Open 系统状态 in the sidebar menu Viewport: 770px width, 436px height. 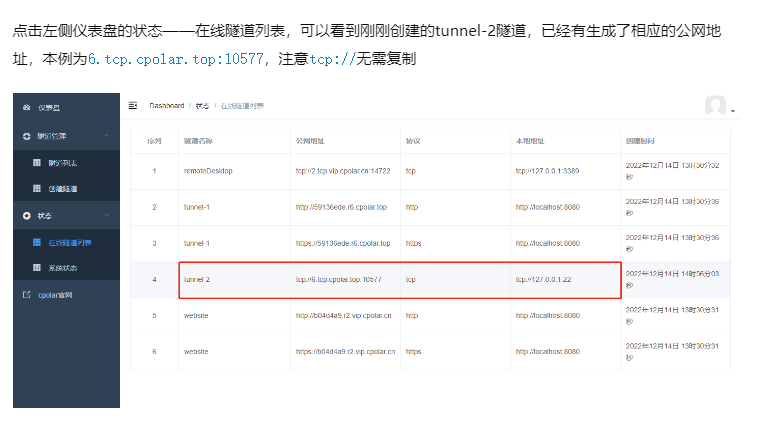pos(65,268)
